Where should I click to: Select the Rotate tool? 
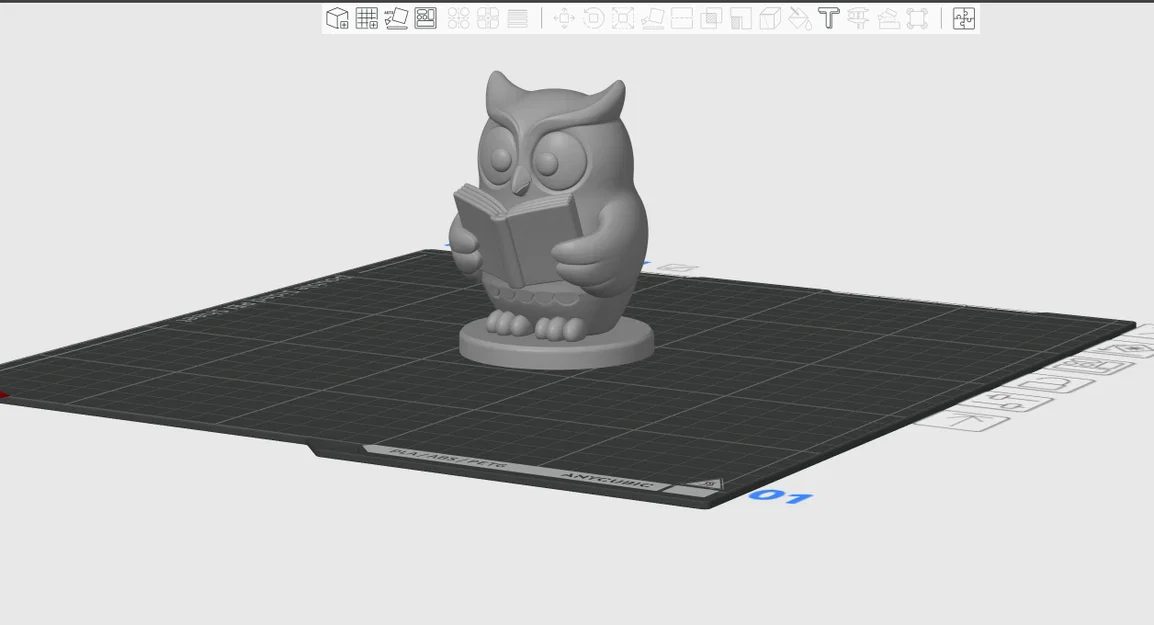tap(593, 18)
